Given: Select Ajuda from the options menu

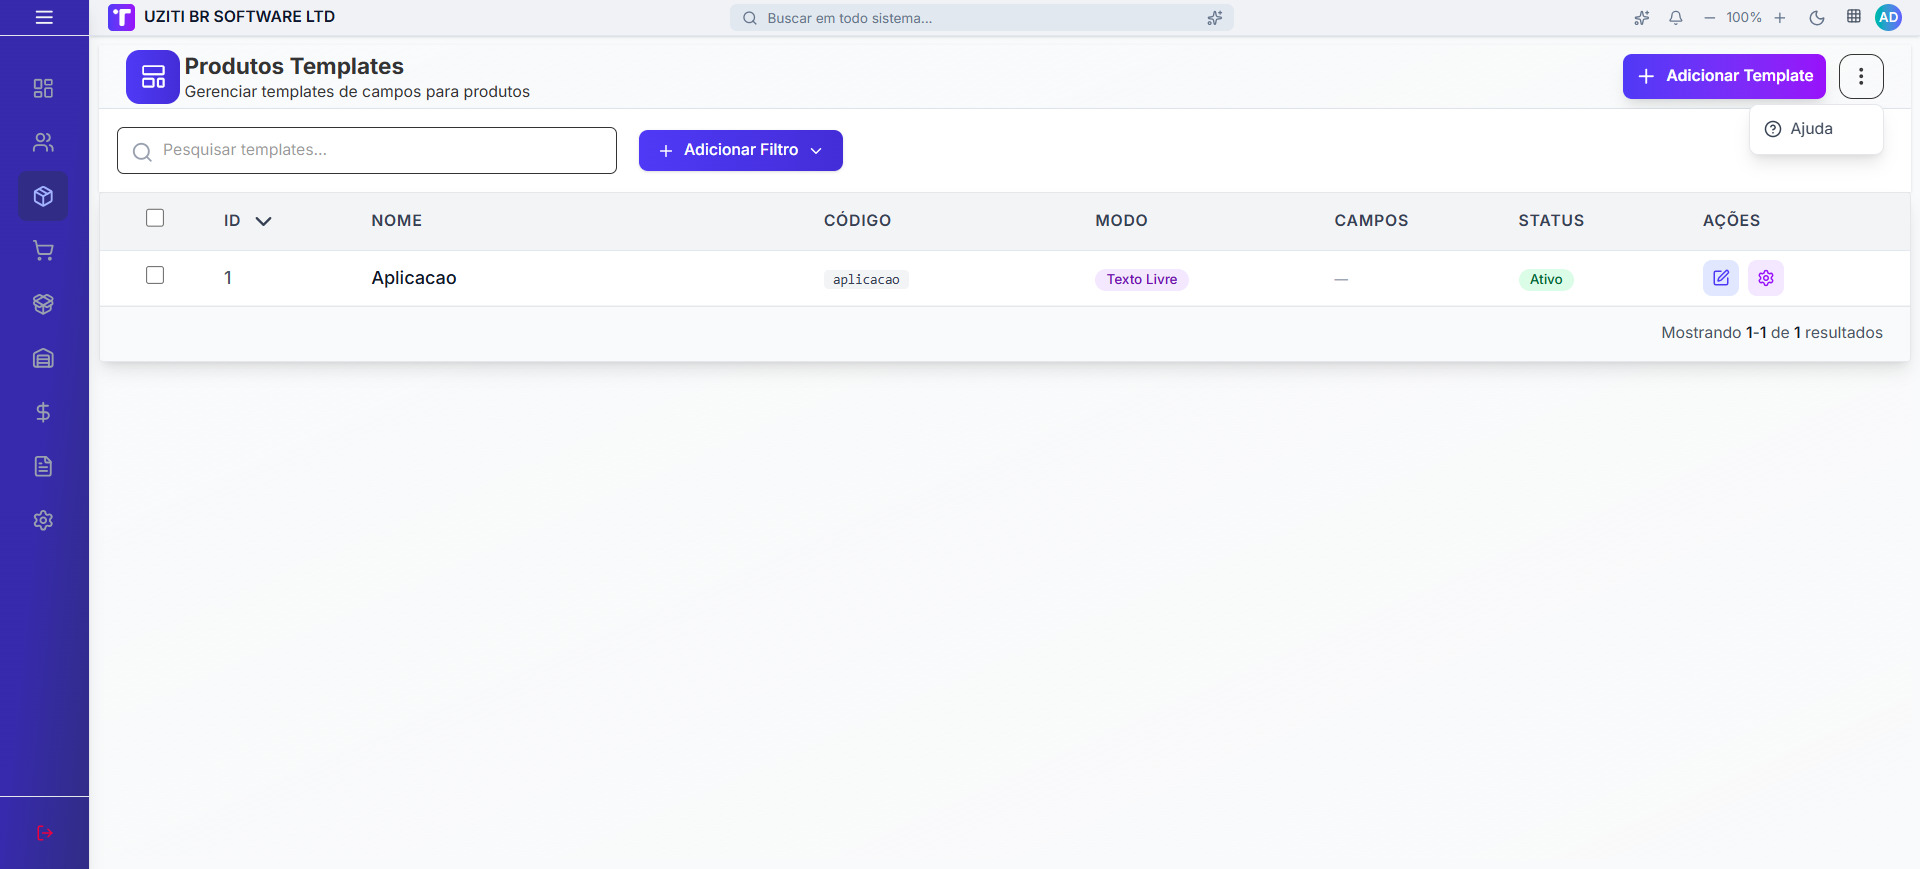Looking at the screenshot, I should pyautogui.click(x=1810, y=129).
